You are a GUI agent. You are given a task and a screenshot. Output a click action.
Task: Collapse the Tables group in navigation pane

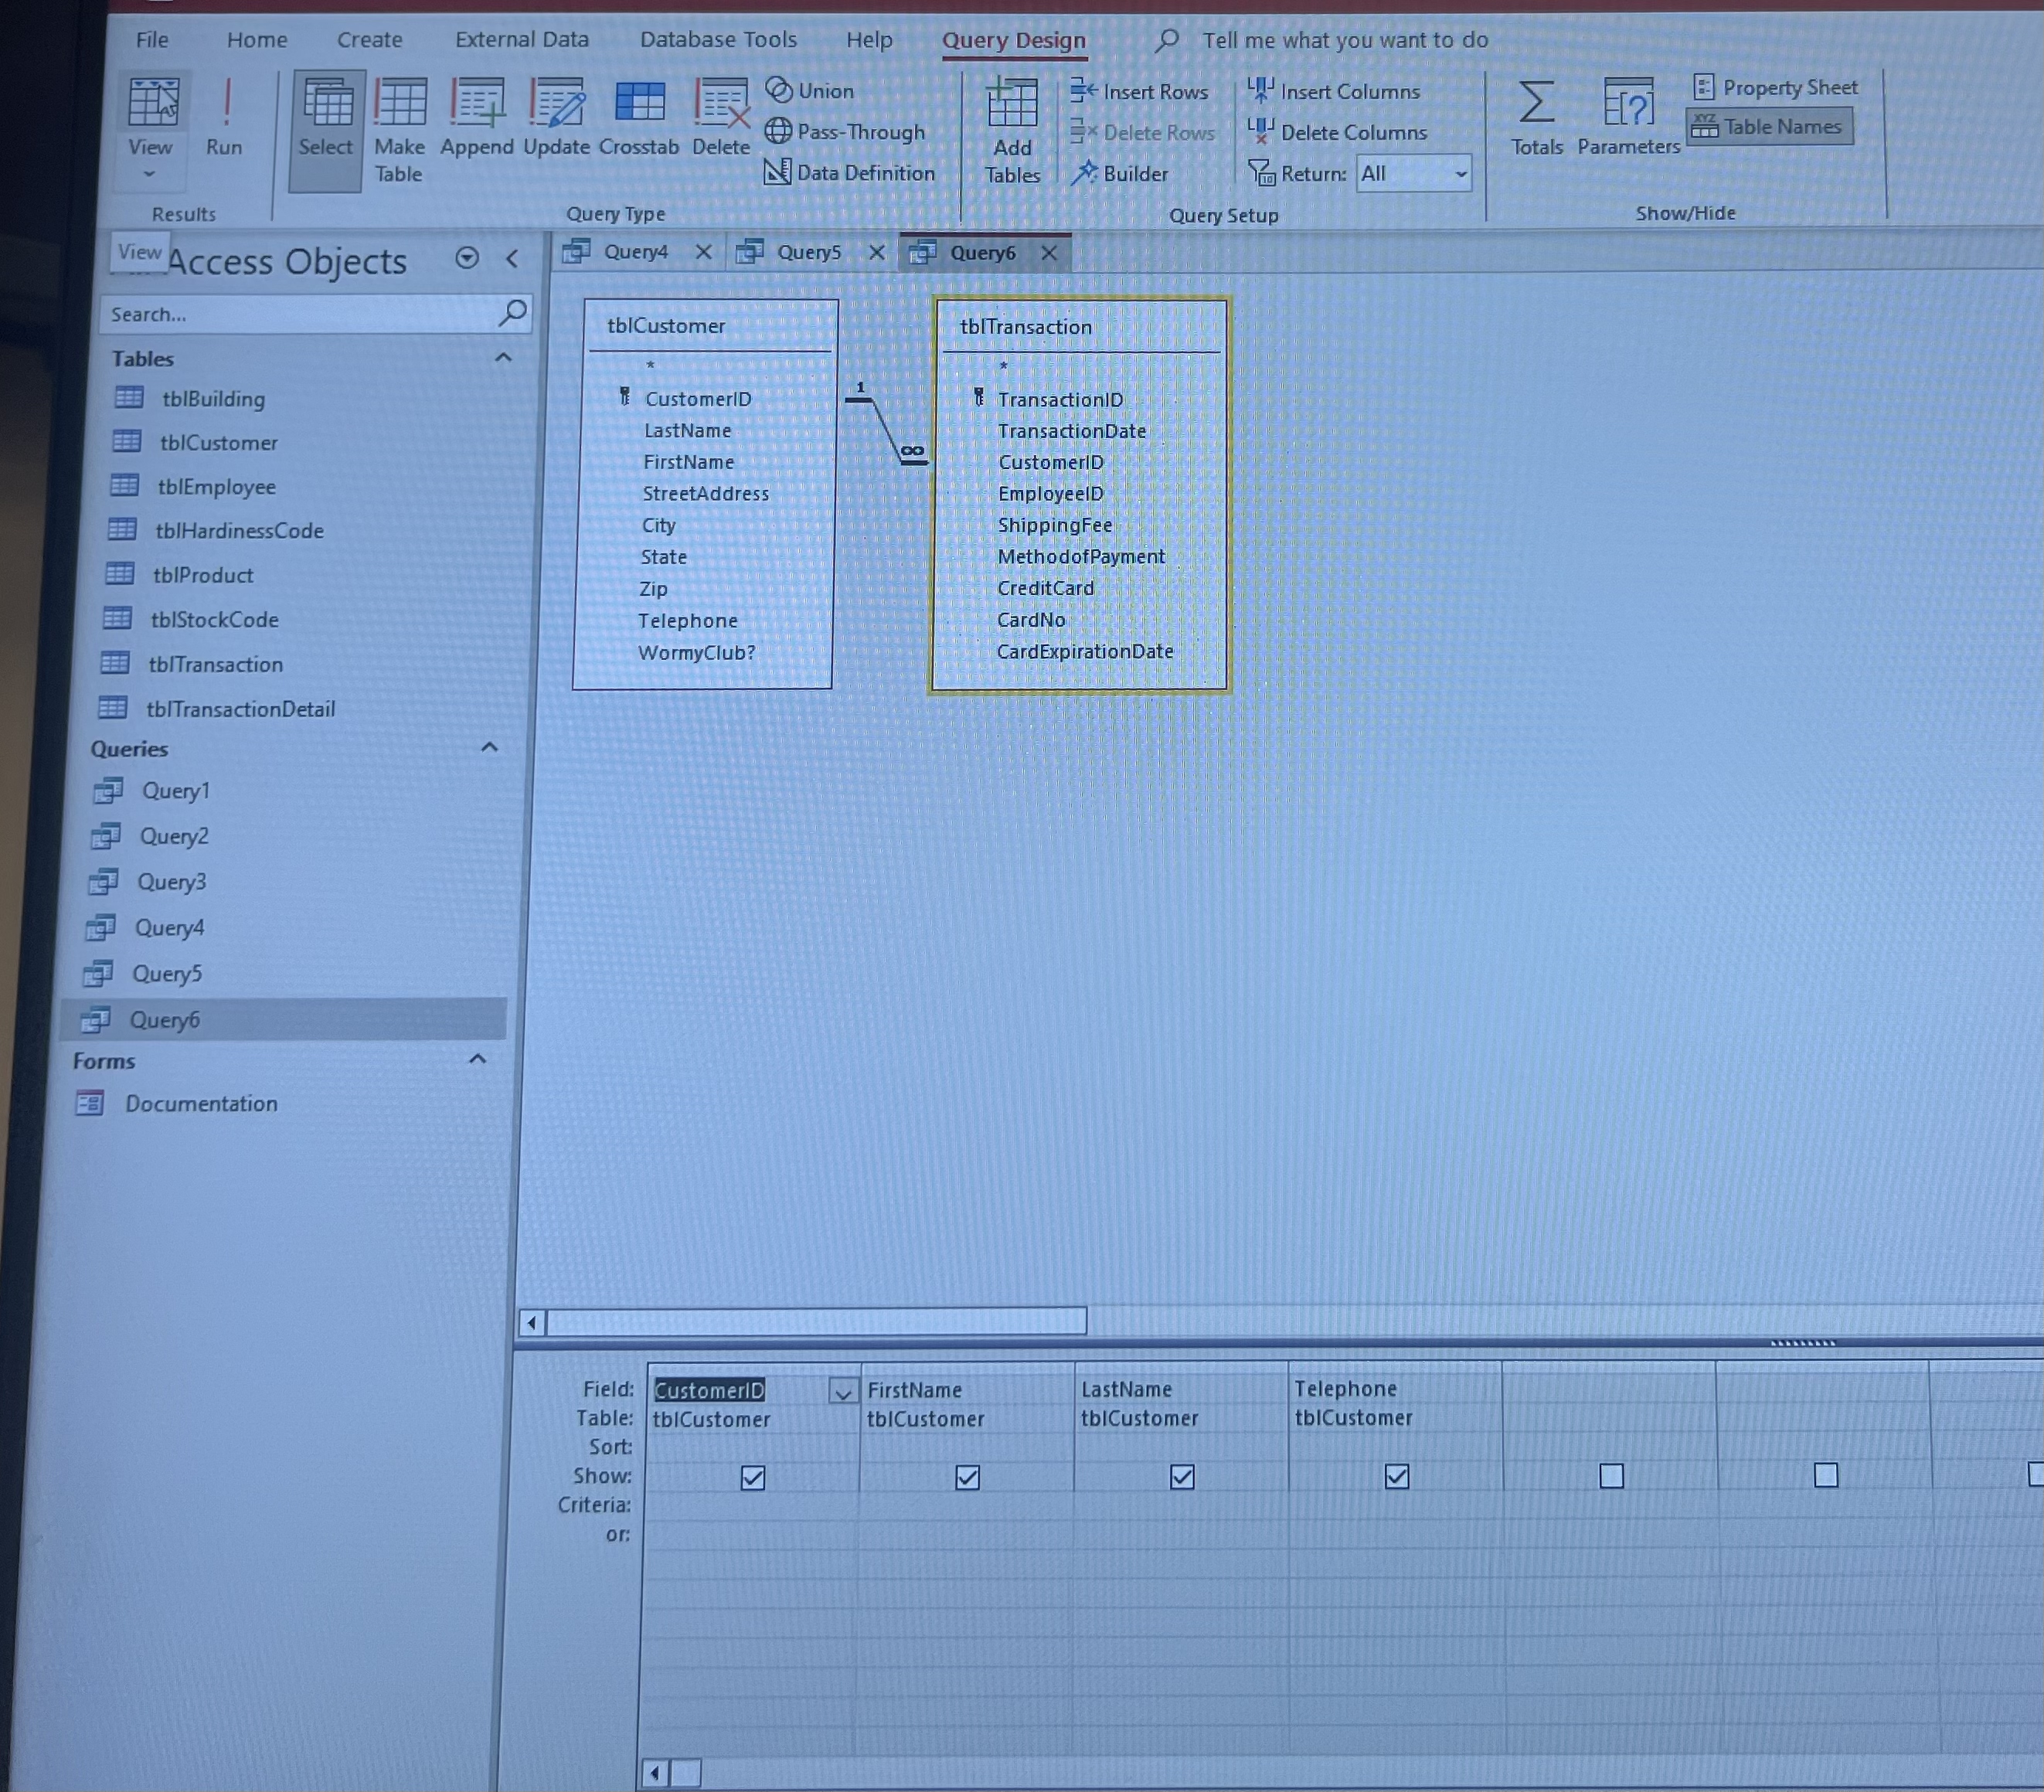503,358
